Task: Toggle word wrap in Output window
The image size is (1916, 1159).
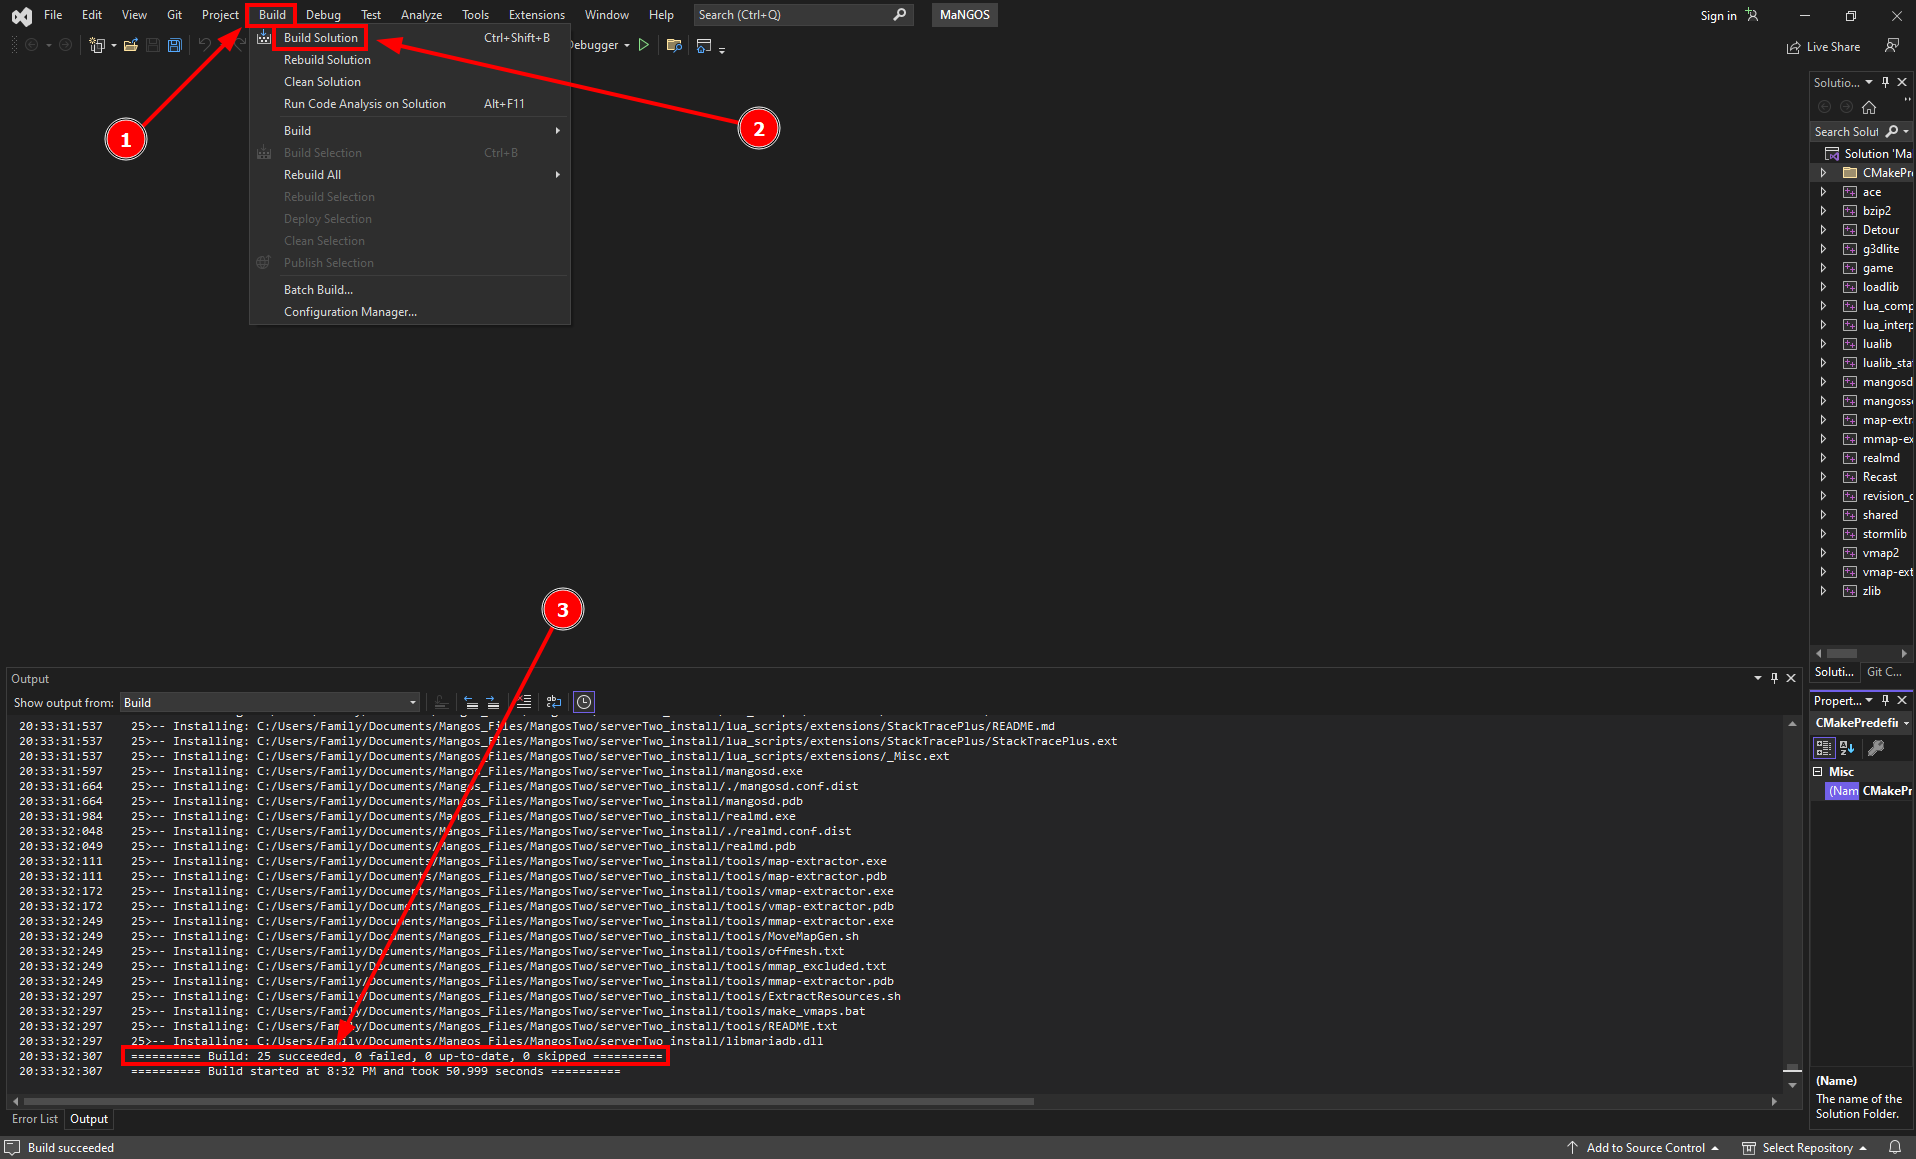Action: [x=554, y=702]
